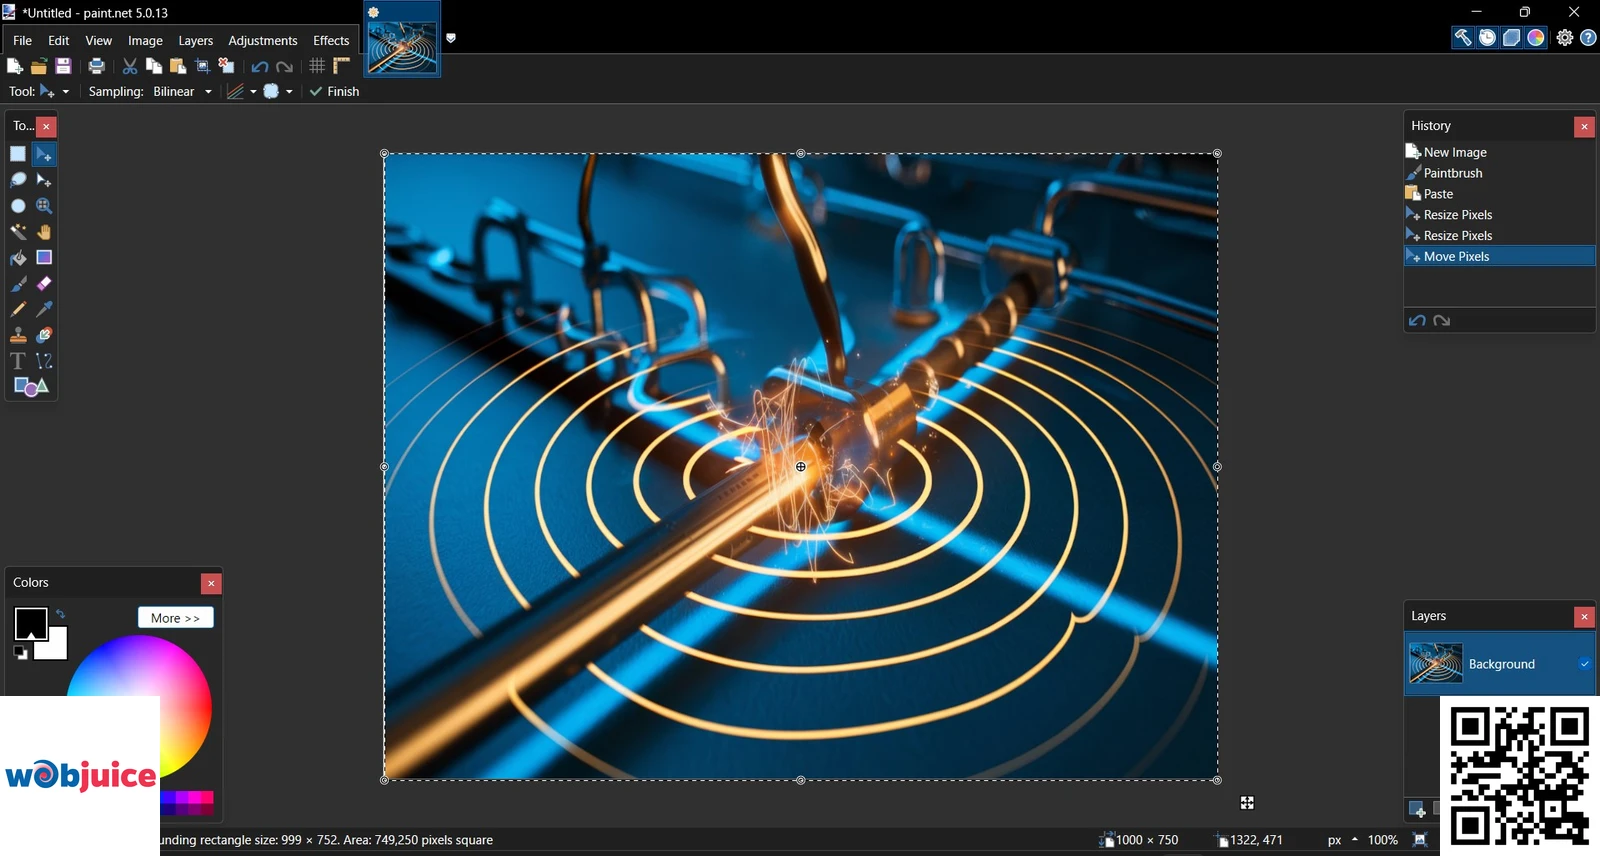Redo step in History panel
Image resolution: width=1600 pixels, height=856 pixels.
(1442, 321)
